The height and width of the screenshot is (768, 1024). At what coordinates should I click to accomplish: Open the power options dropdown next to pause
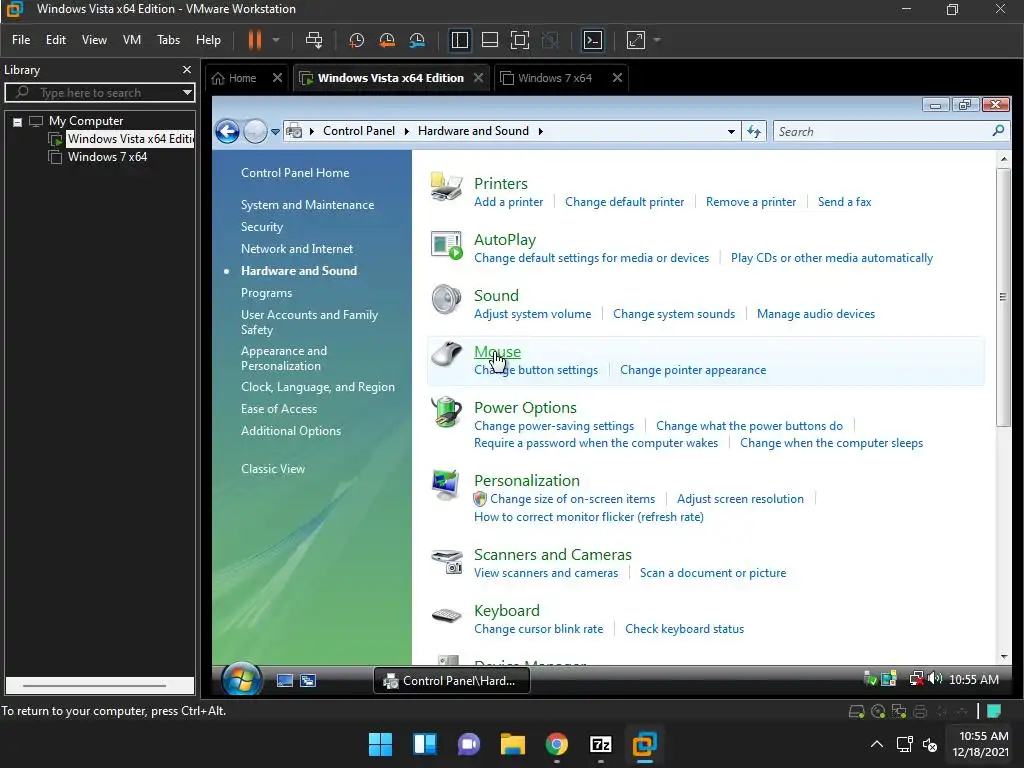pos(276,40)
